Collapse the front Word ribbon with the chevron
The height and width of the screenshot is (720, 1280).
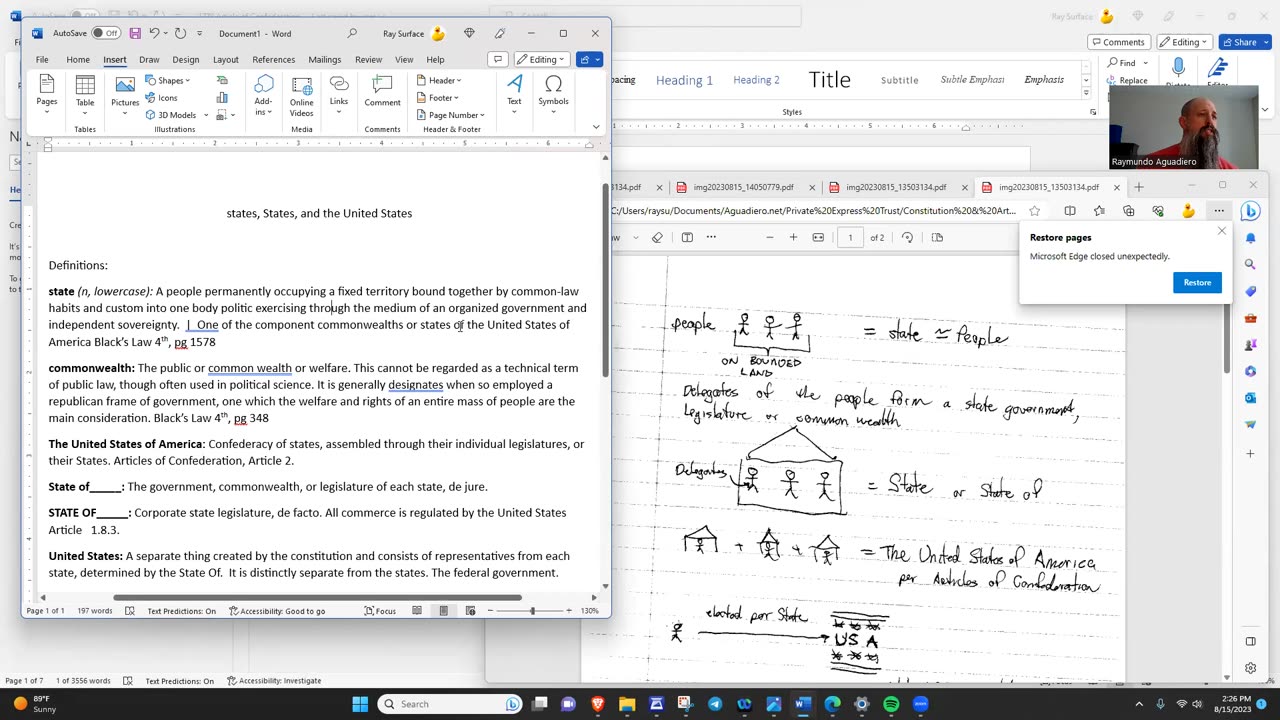(x=596, y=127)
